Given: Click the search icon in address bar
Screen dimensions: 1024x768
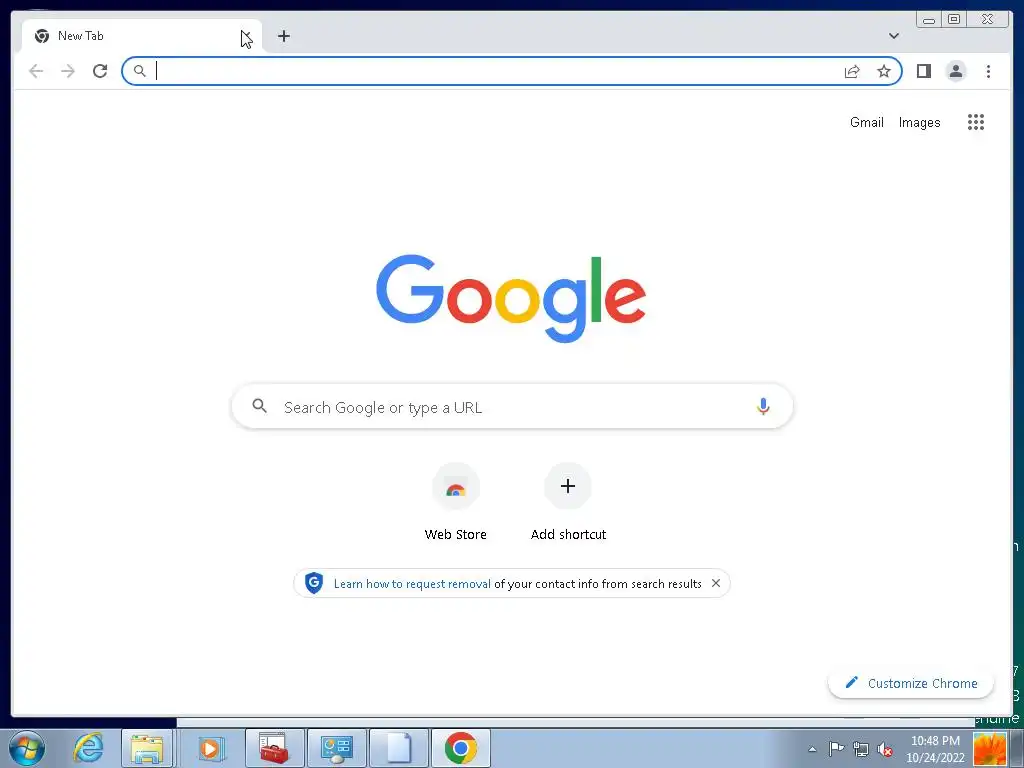Looking at the screenshot, I should (140, 71).
